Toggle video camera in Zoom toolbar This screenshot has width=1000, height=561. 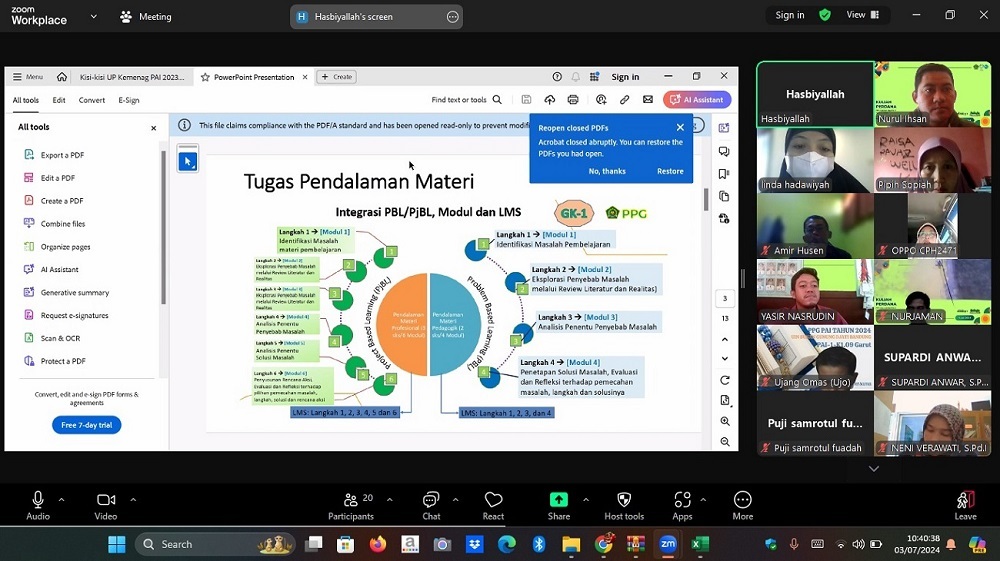[106, 506]
